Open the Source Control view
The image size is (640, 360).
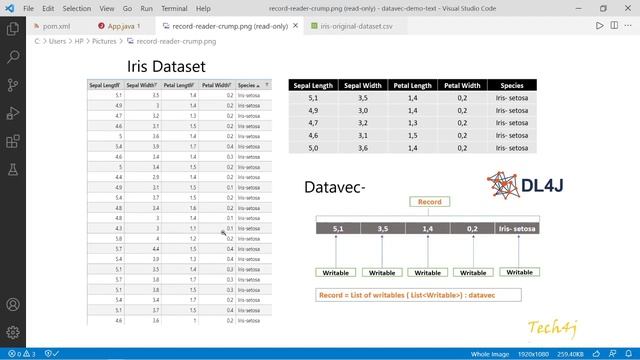[13, 85]
